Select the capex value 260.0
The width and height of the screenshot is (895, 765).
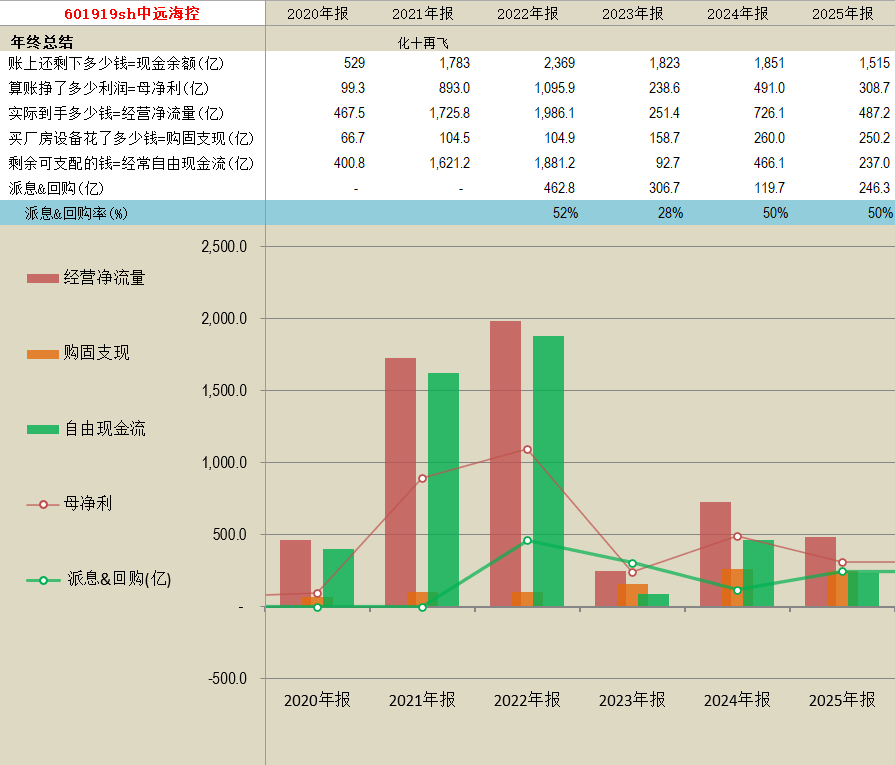769,138
